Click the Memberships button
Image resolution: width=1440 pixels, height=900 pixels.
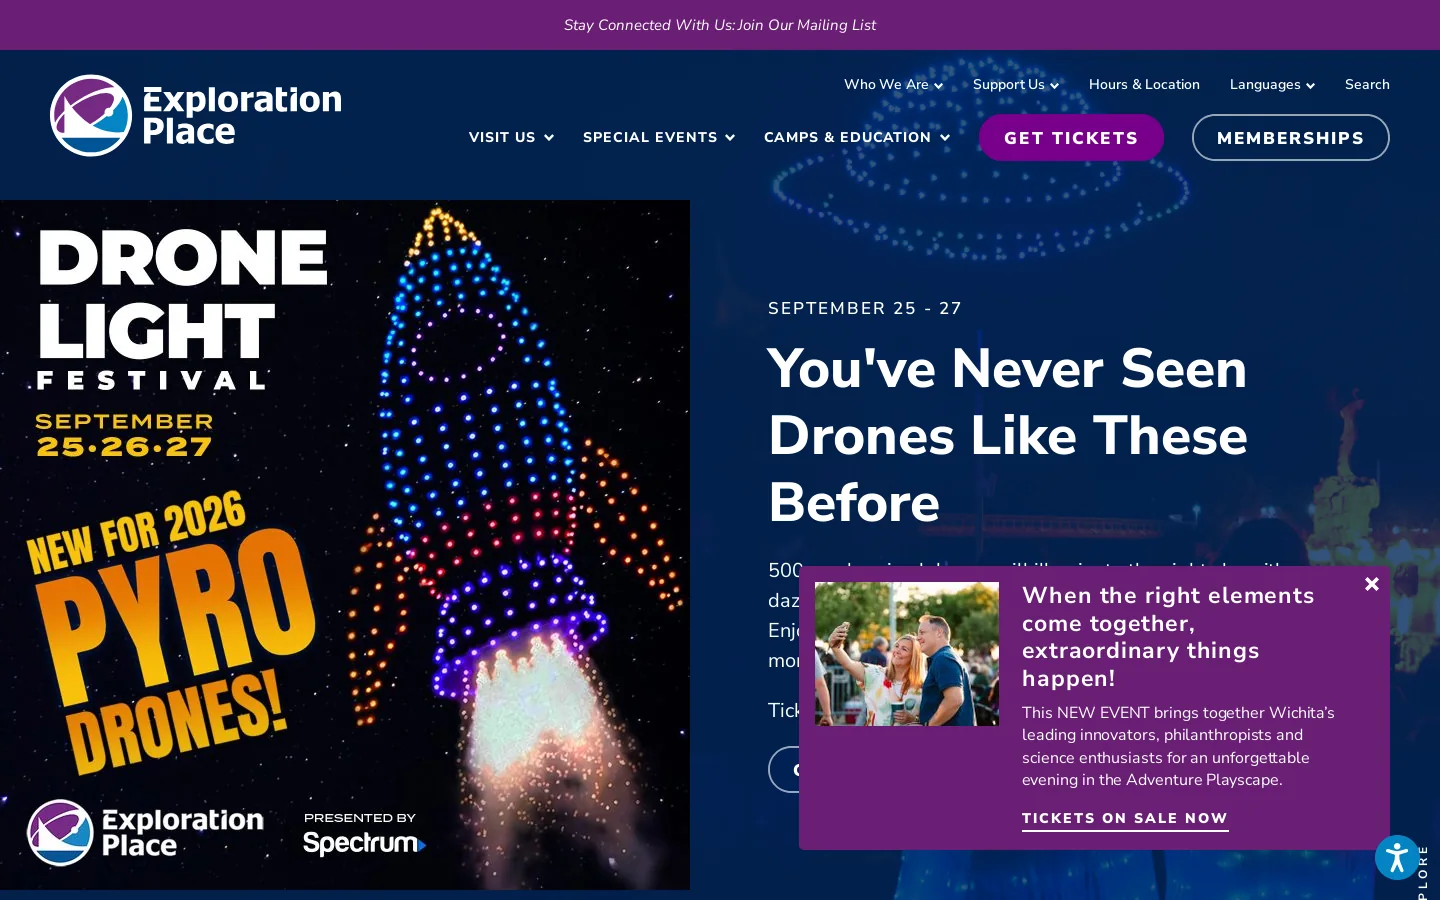tap(1290, 138)
